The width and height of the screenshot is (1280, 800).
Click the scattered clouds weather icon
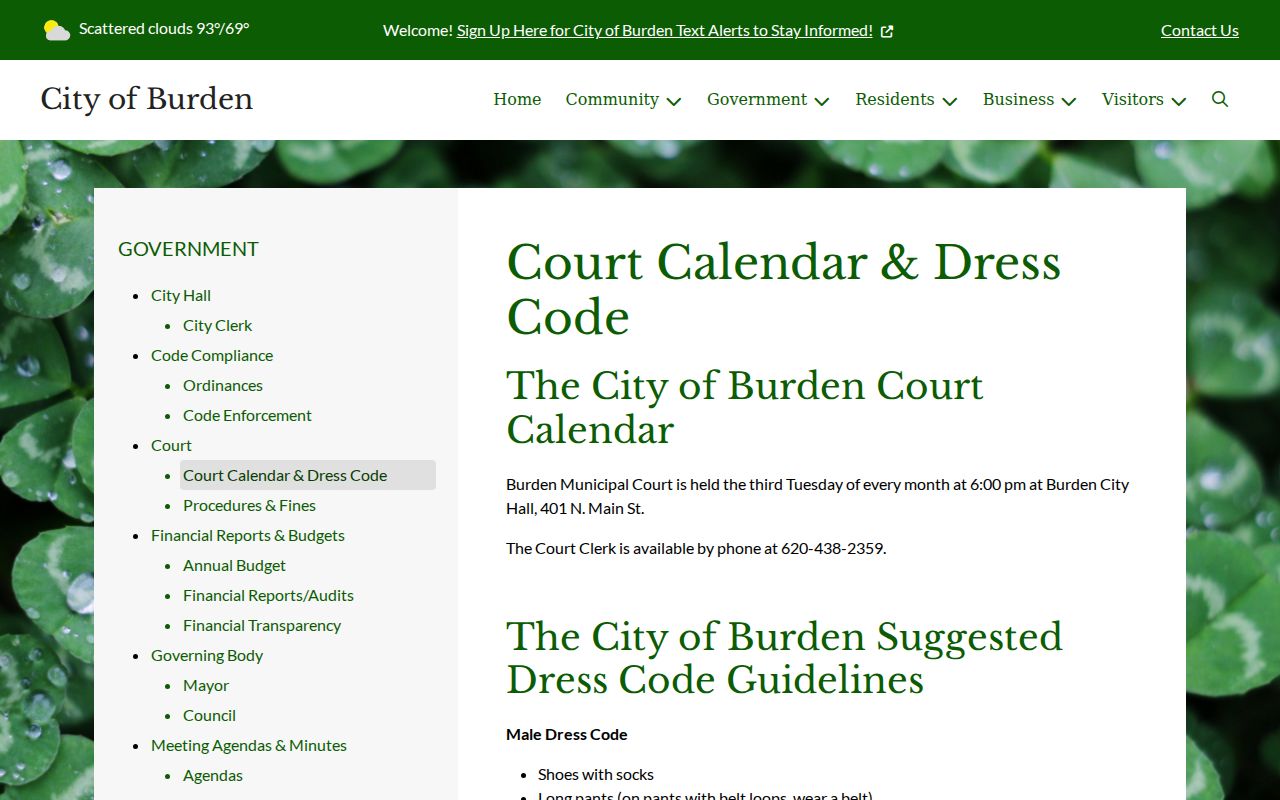[57, 30]
